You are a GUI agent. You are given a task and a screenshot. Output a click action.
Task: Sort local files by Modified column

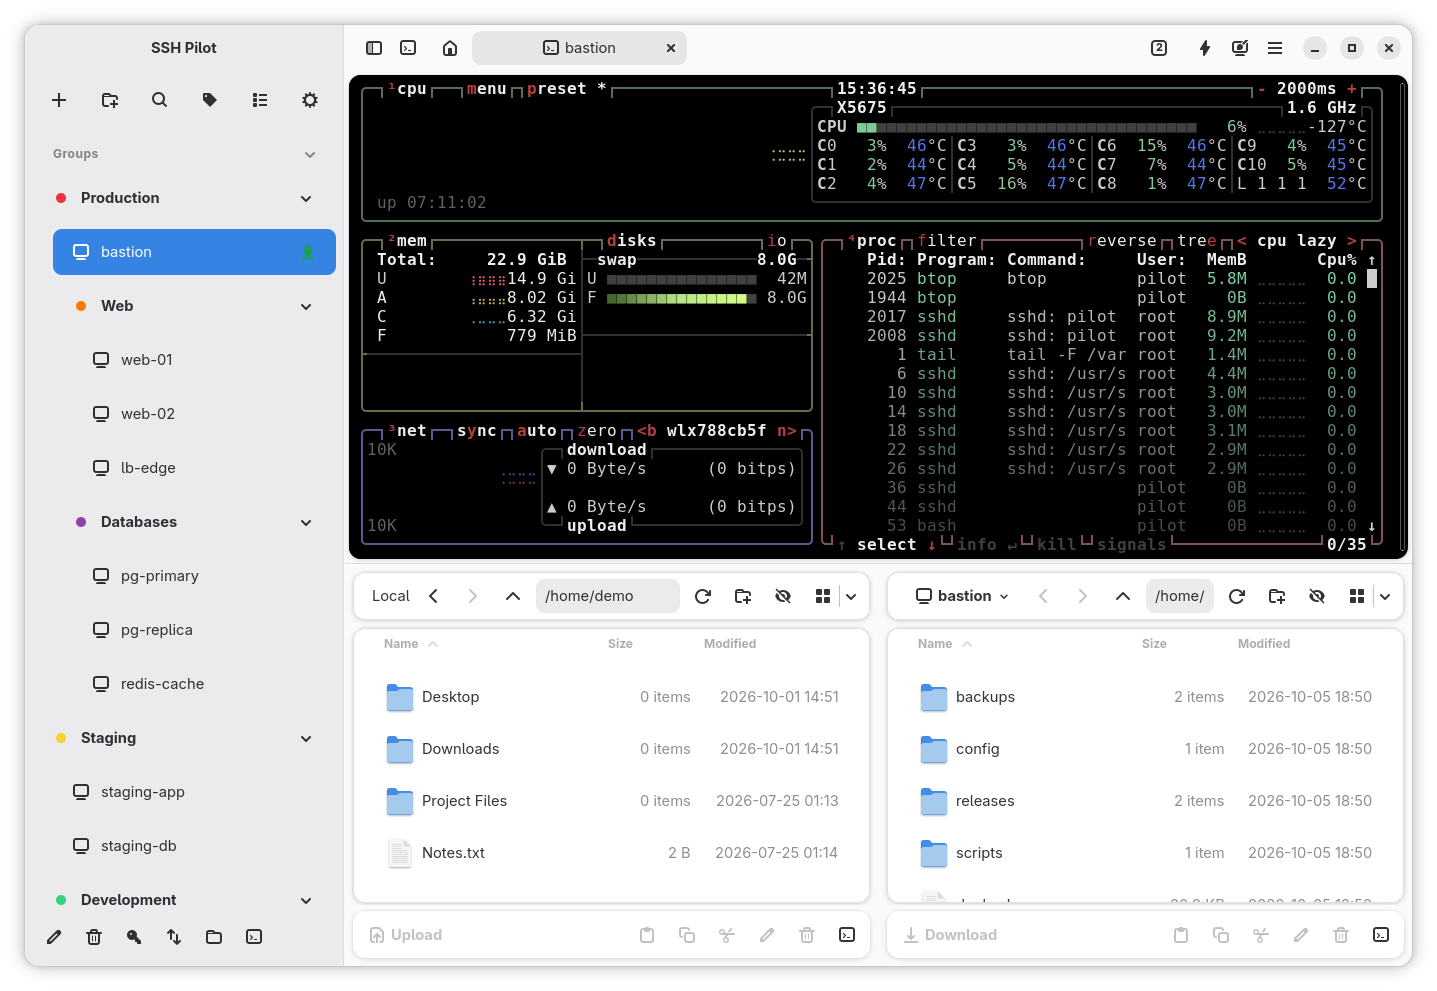pyautogui.click(x=730, y=644)
